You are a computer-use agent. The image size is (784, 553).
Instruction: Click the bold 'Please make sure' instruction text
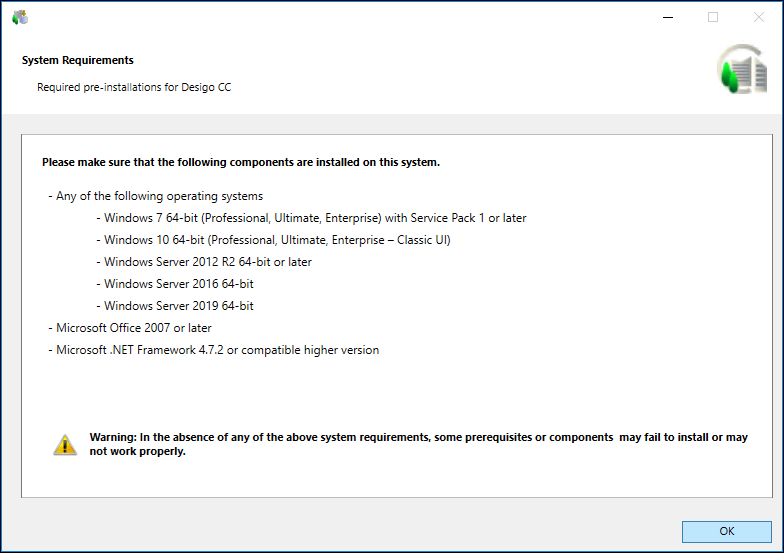241,162
